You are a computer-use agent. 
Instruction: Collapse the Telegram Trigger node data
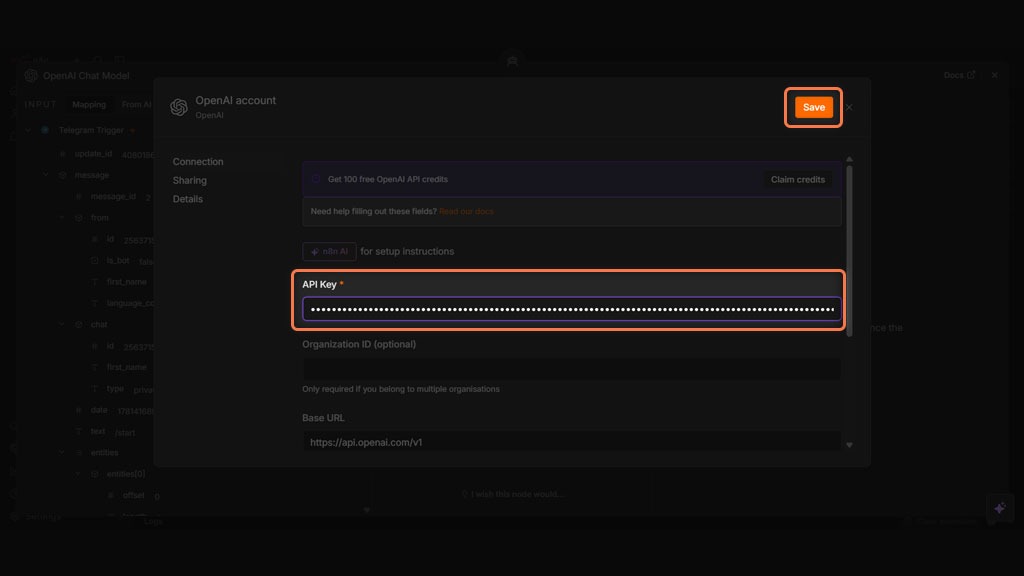click(28, 130)
